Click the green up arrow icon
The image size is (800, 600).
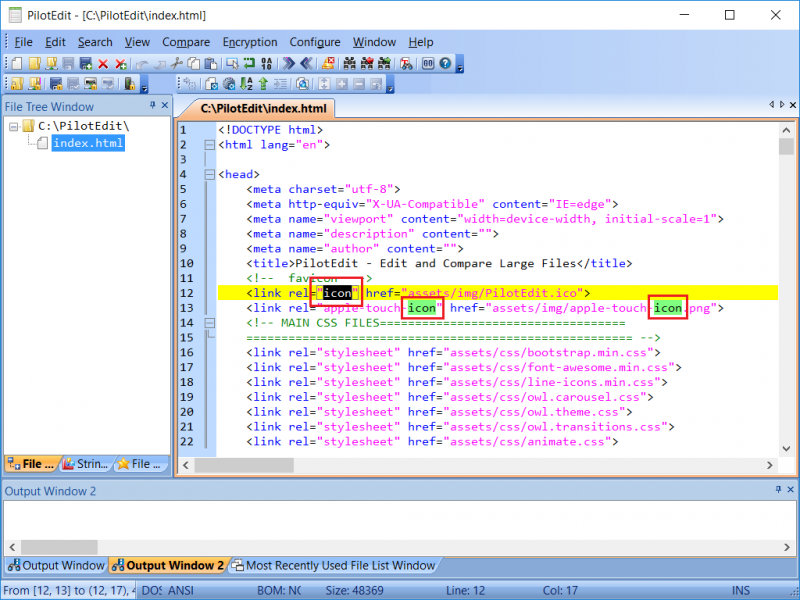(x=263, y=84)
